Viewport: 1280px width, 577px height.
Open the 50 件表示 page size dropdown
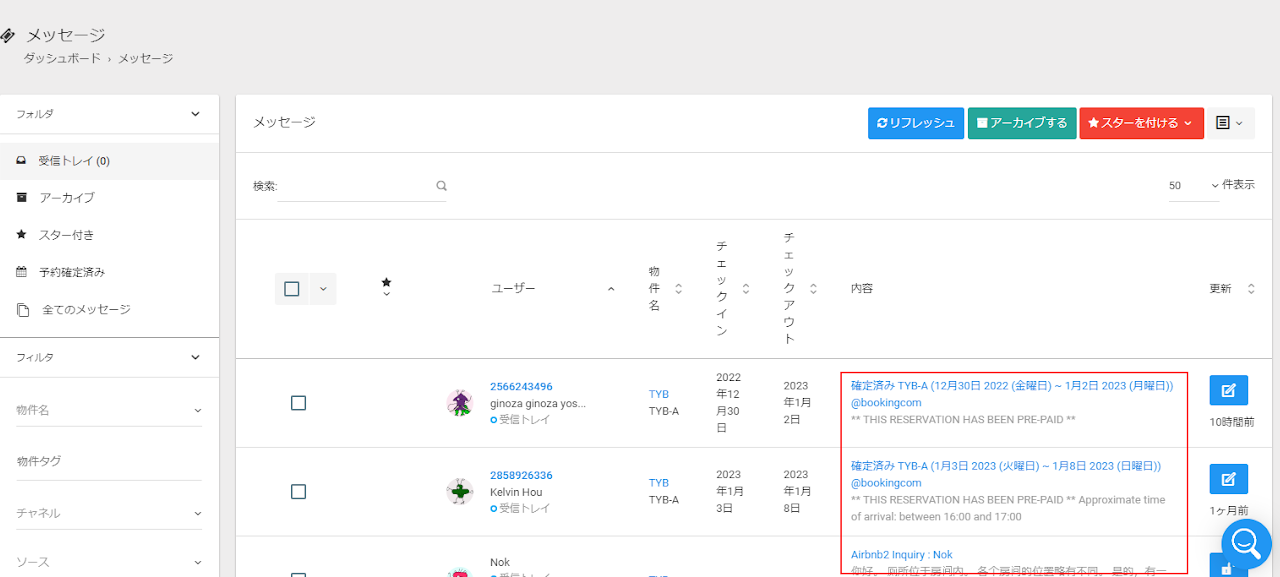1194,186
